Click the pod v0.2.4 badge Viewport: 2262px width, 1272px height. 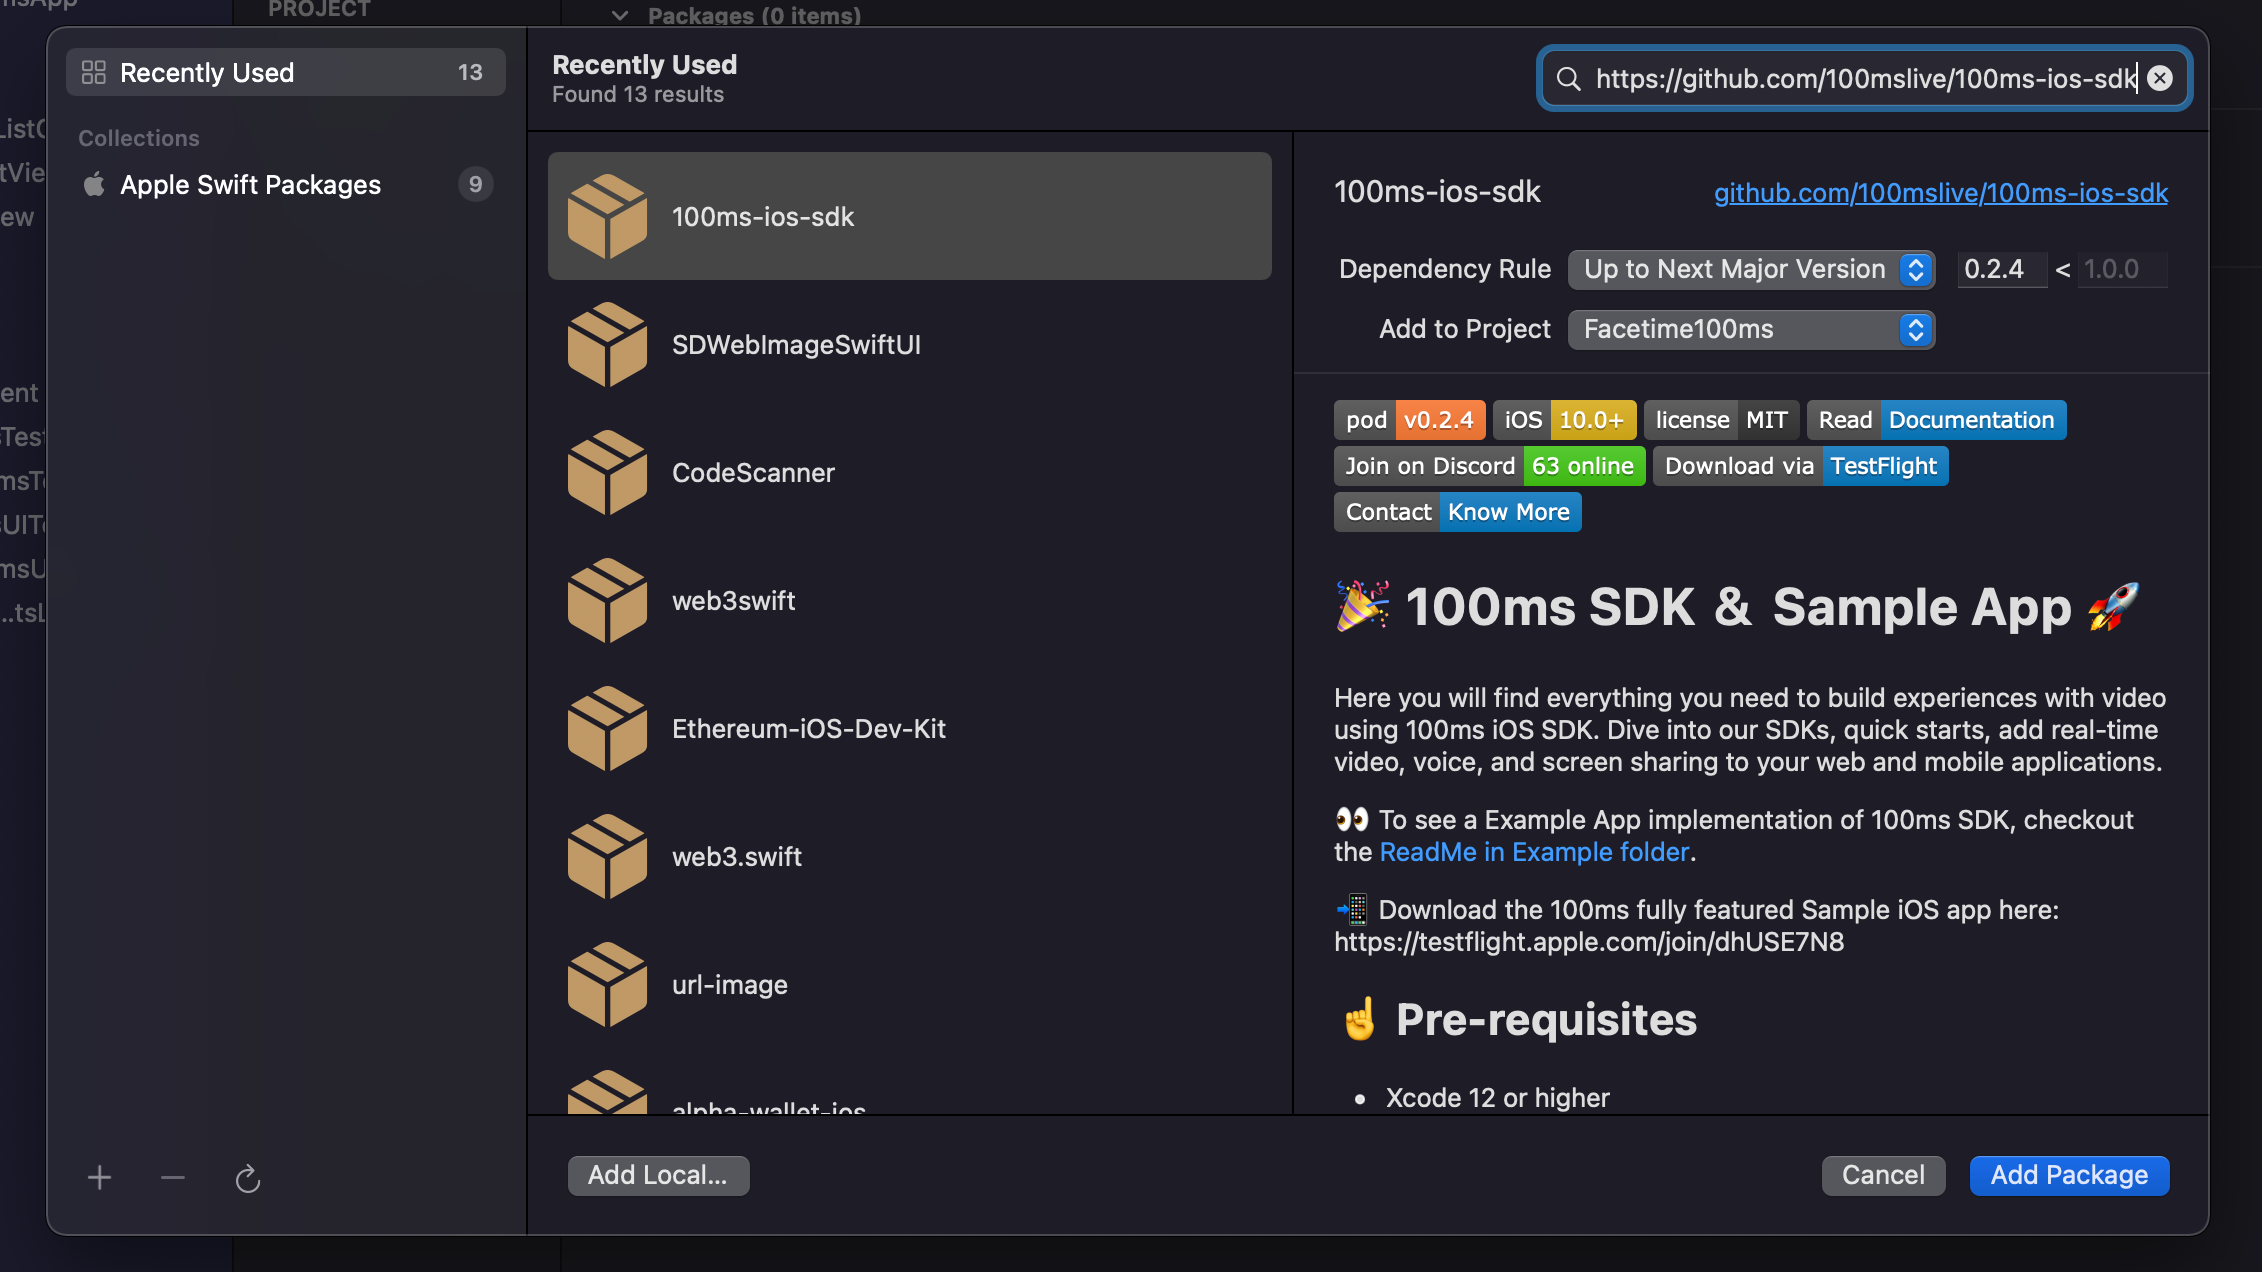(1409, 420)
